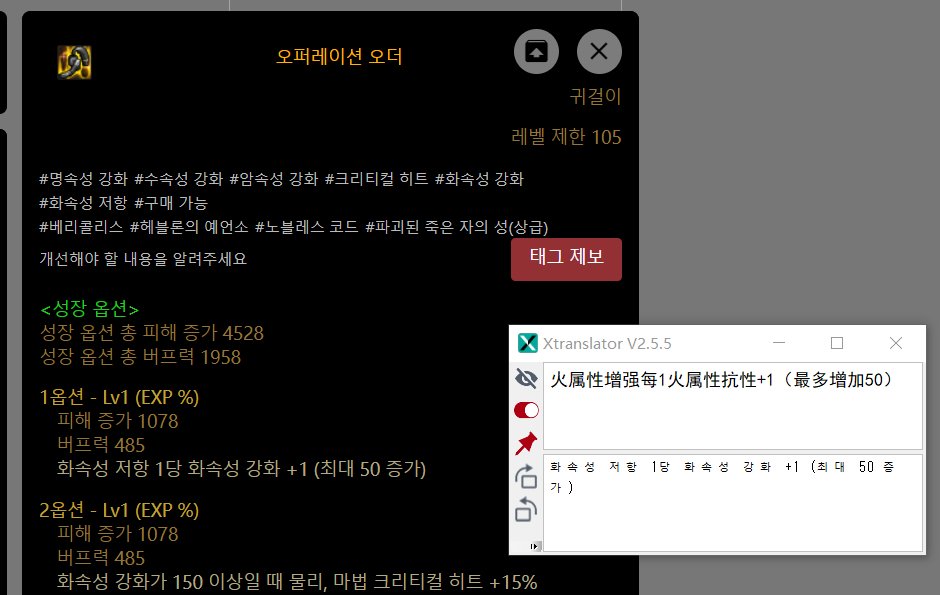The image size is (940, 595).
Task: Close the Xtranslator window
Action: pyautogui.click(x=896, y=343)
